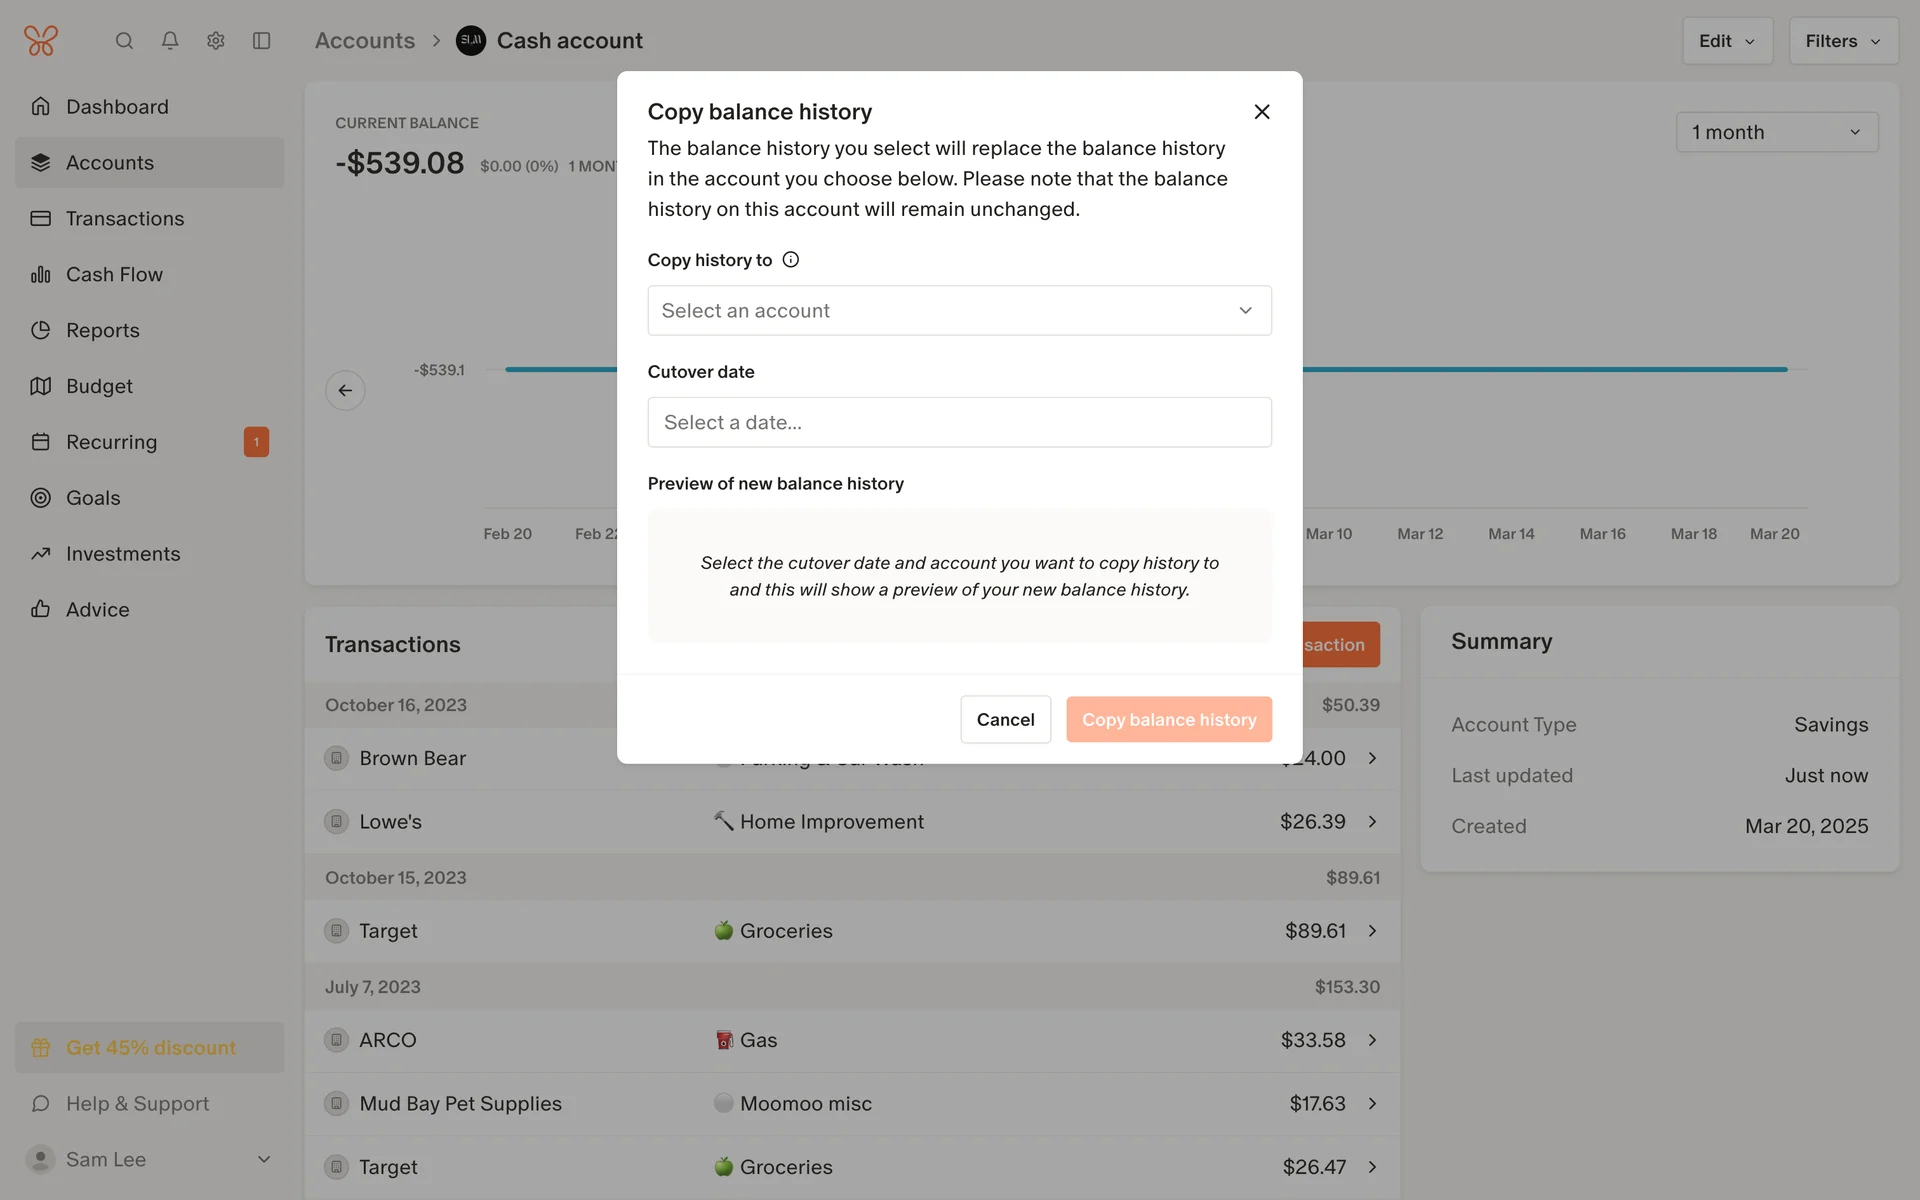Open settings gear icon
This screenshot has width=1920, height=1200.
click(x=216, y=41)
